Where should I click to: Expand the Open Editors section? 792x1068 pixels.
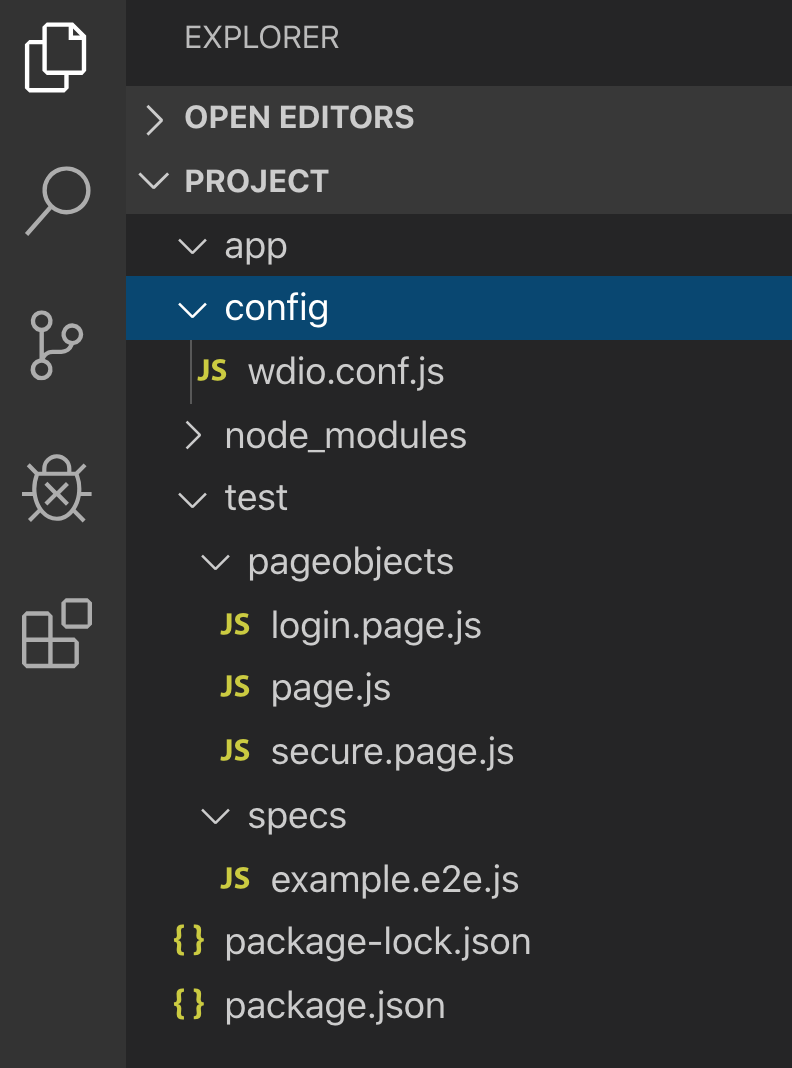click(x=154, y=119)
